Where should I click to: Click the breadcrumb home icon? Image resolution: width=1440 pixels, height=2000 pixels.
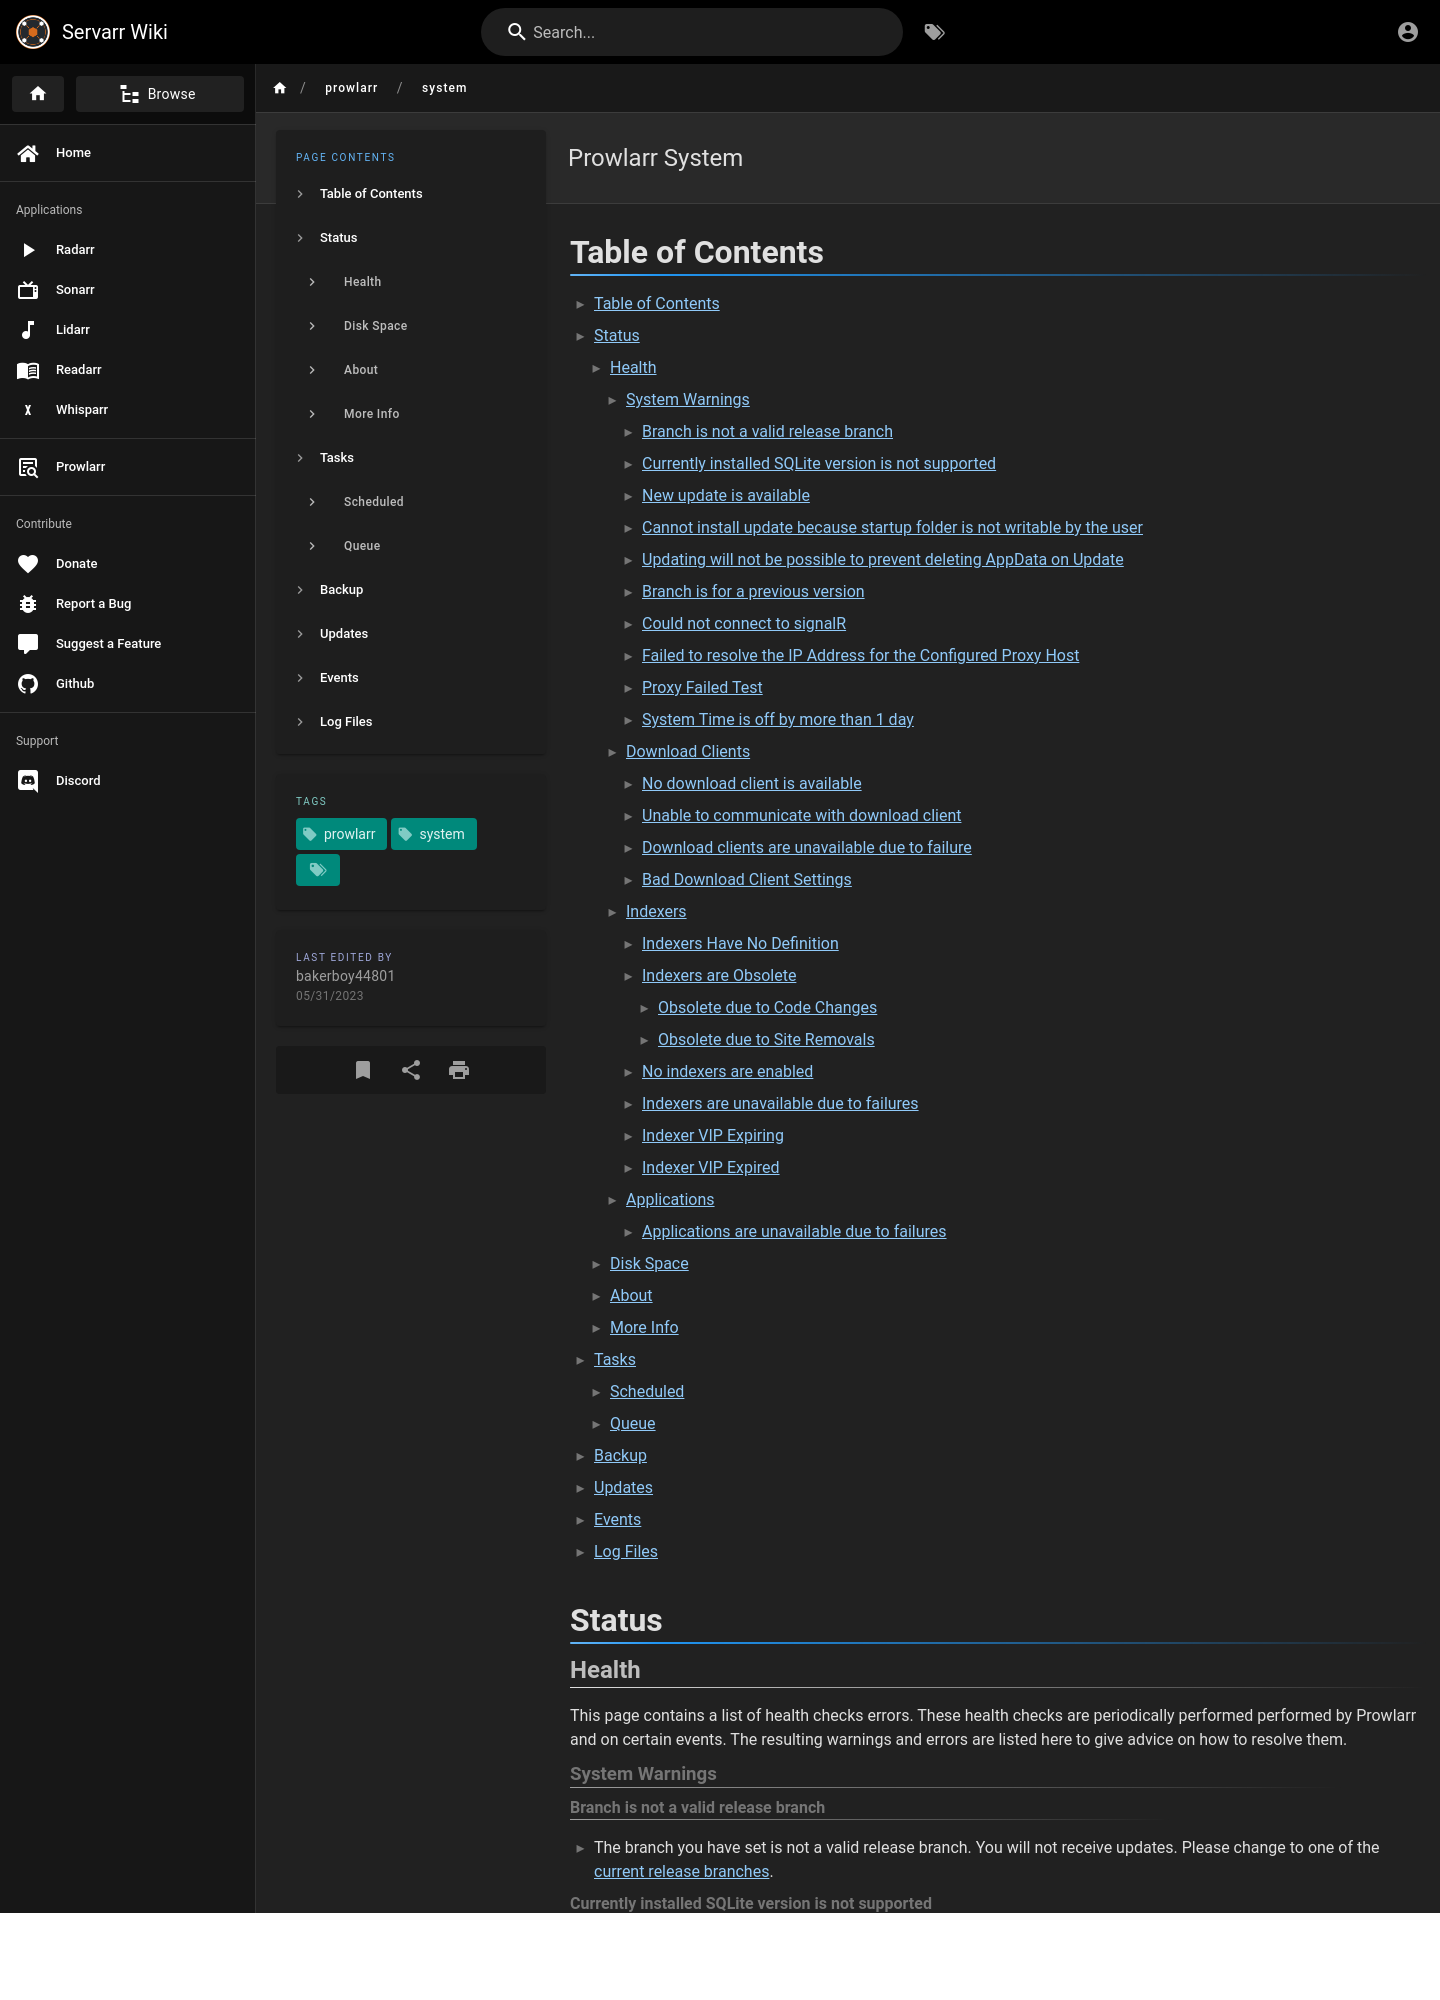pyautogui.click(x=280, y=88)
